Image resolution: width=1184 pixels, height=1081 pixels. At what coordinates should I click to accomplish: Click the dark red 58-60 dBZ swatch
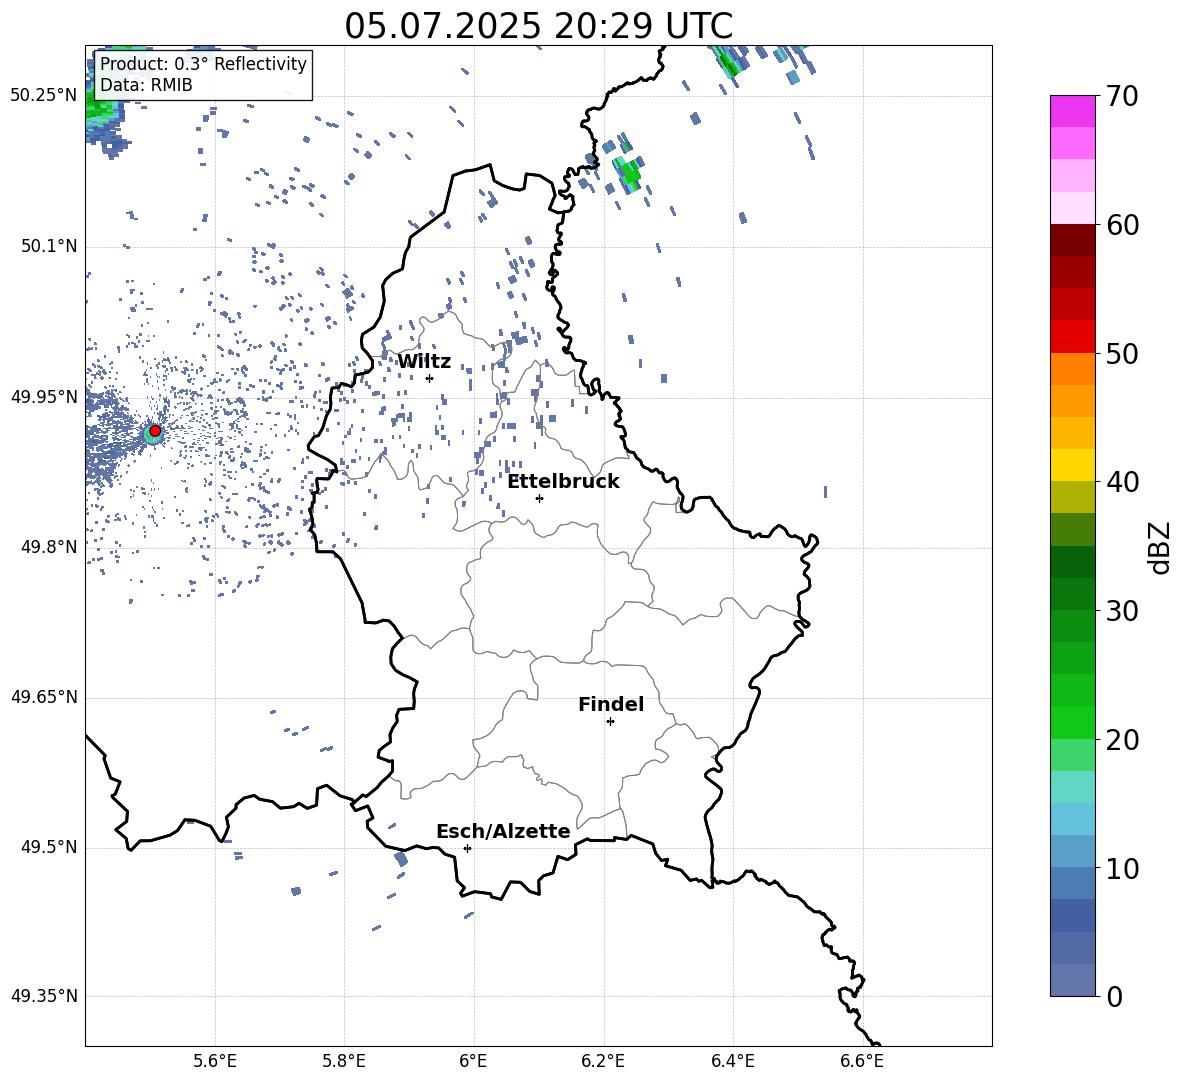tap(1072, 240)
